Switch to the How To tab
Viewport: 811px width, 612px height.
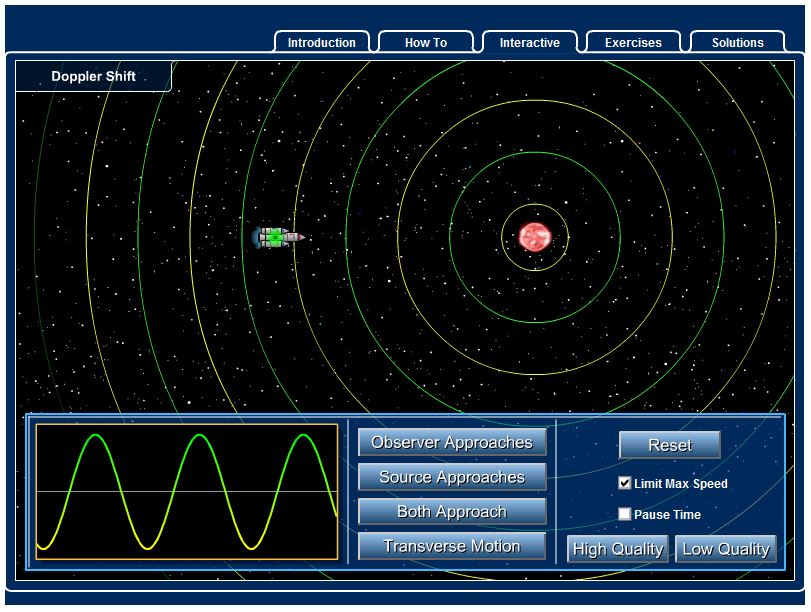[424, 42]
